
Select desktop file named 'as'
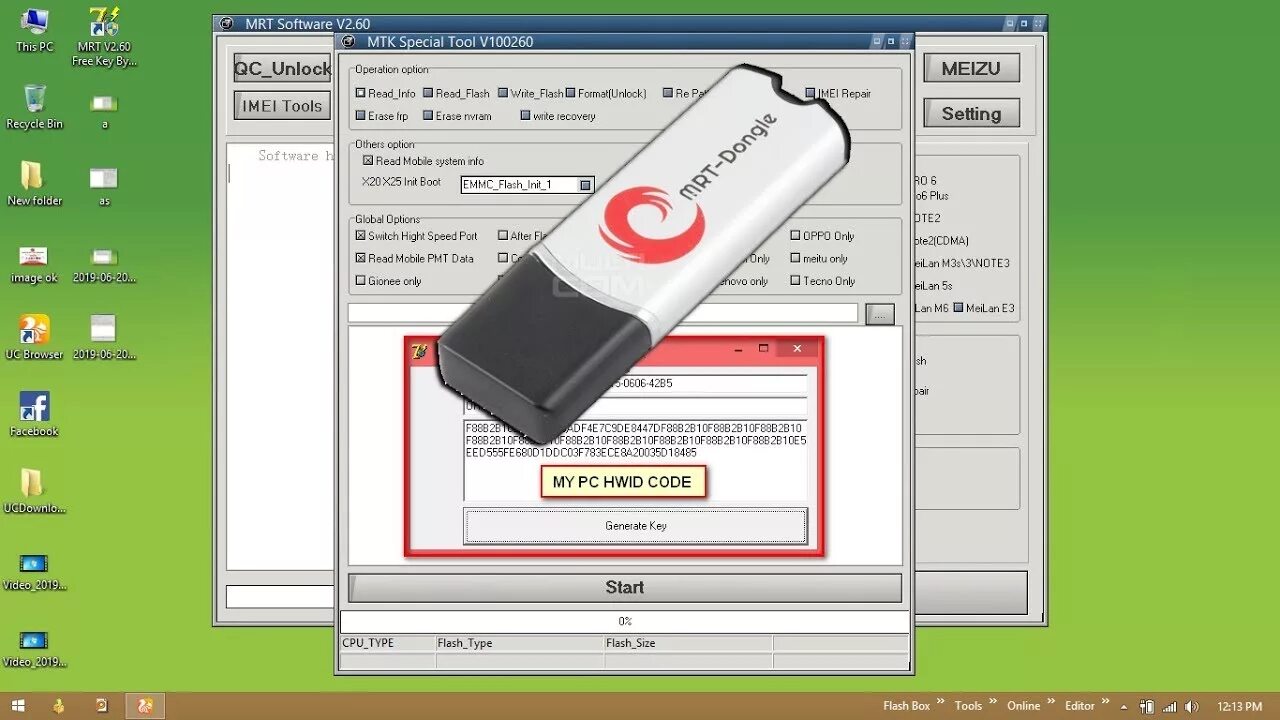pos(104,185)
